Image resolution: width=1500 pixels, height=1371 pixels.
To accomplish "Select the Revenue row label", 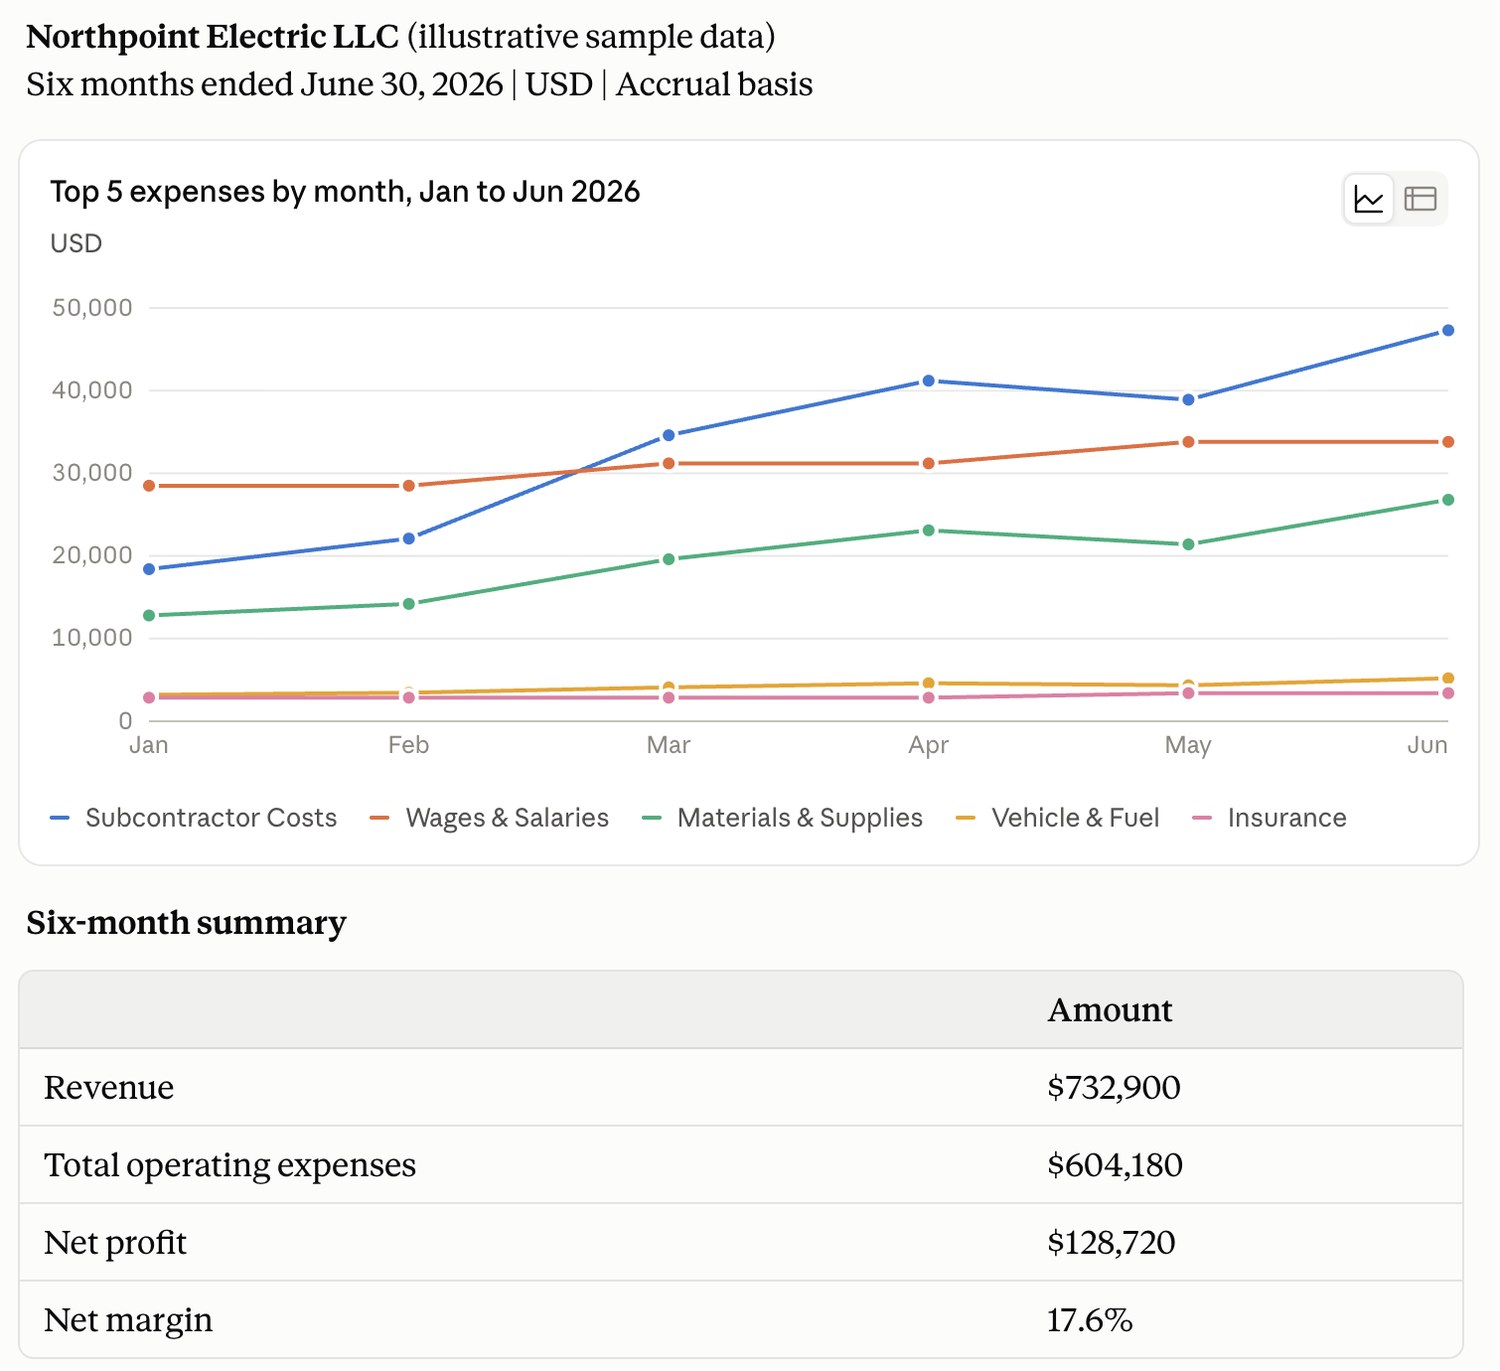I will click(109, 1087).
